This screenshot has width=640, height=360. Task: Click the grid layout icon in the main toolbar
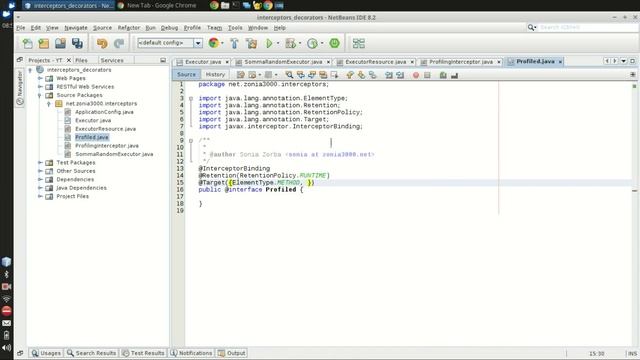point(358,43)
